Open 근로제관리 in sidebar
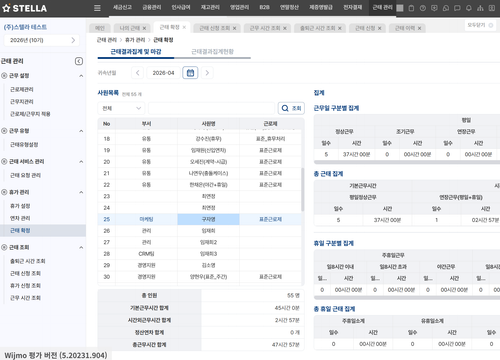Image resolution: width=500 pixels, height=360 pixels. [22, 89]
